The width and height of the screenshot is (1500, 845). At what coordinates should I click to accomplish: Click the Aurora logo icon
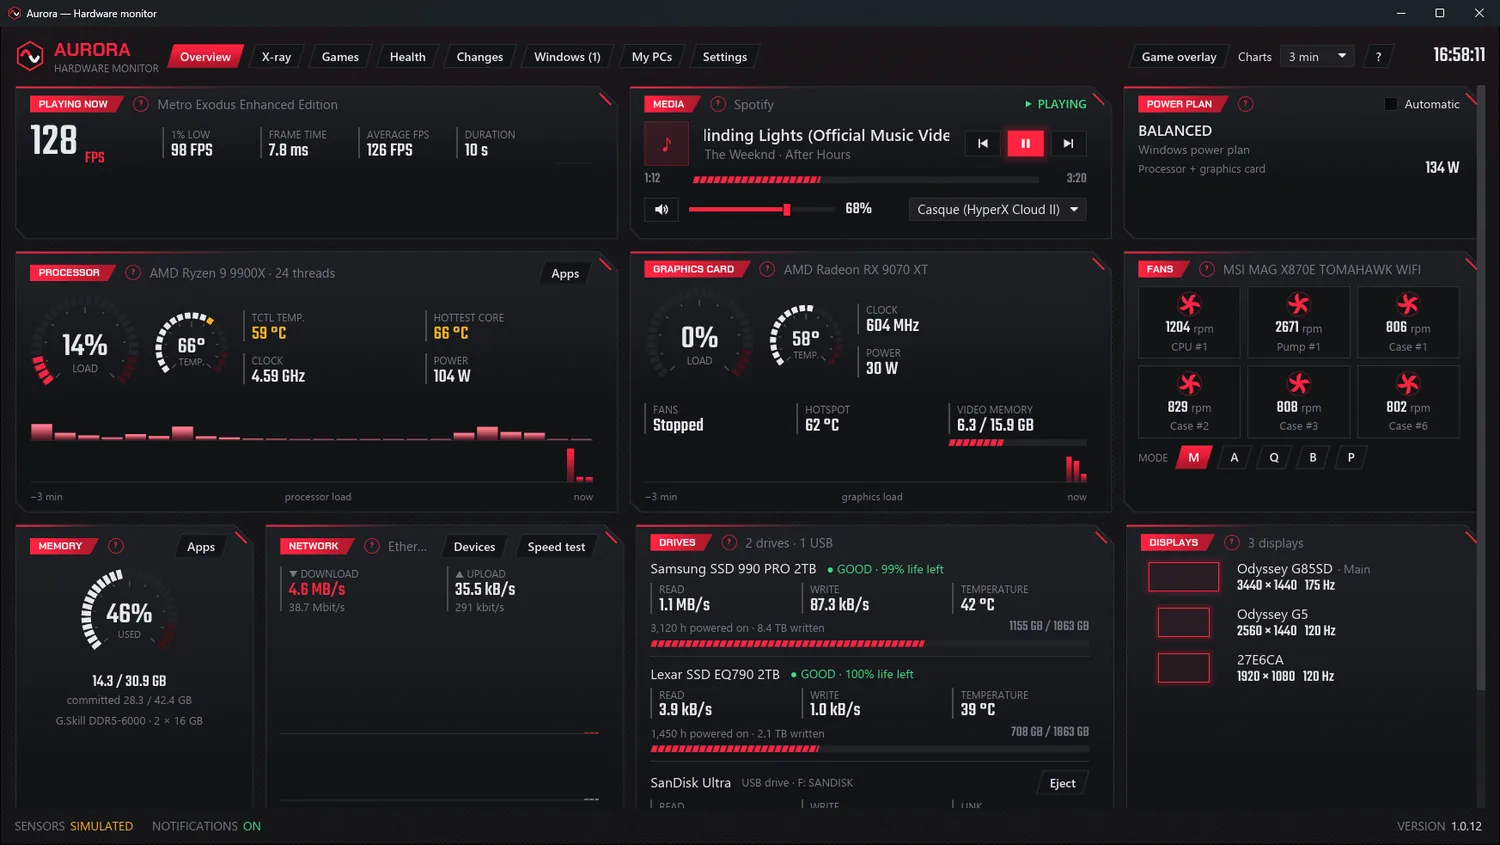tap(30, 57)
